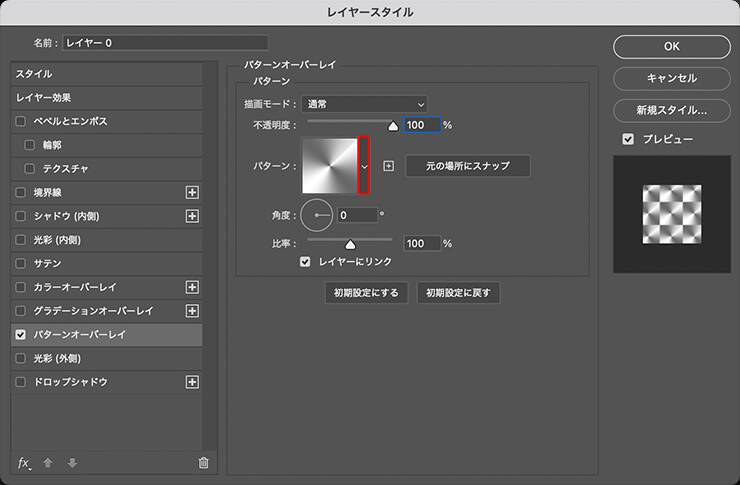The height and width of the screenshot is (485, 740).
Task: Click the 名前 layer name input field
Action: (165, 43)
